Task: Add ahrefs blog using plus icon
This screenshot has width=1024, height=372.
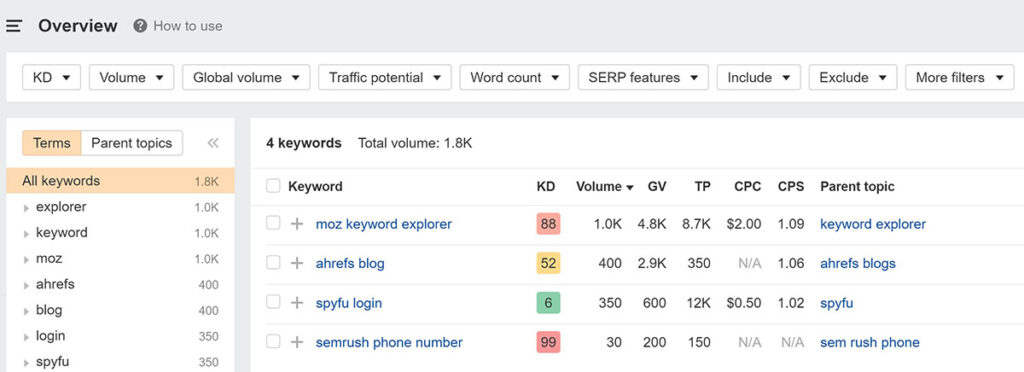Action: [297, 263]
